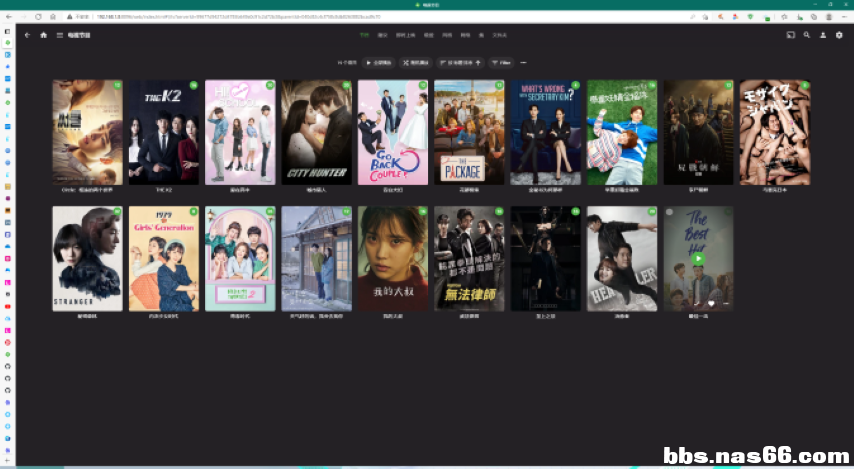Toggle played checkmark on The Best Hit card
The image size is (854, 469).
coord(697,303)
